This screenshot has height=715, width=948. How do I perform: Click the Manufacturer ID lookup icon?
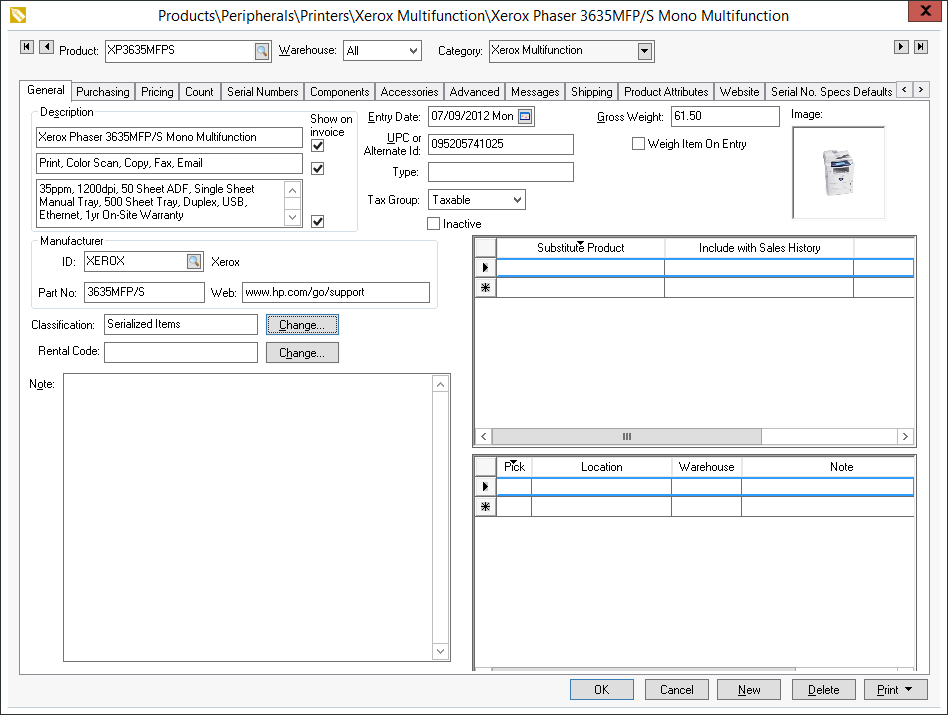click(x=194, y=262)
